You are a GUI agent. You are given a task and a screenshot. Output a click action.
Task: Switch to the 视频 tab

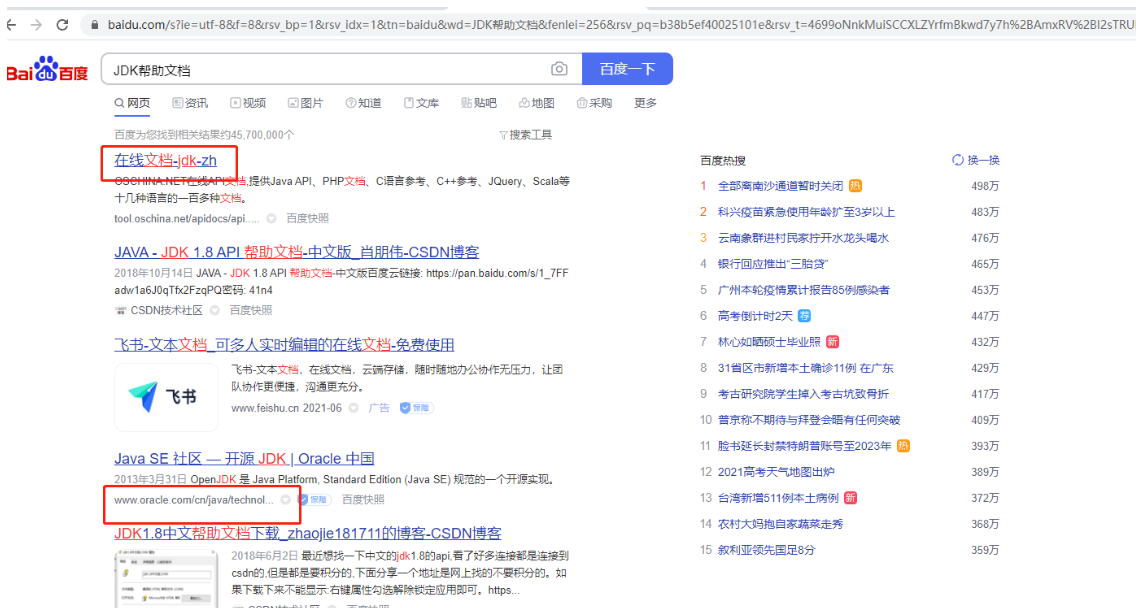point(248,104)
